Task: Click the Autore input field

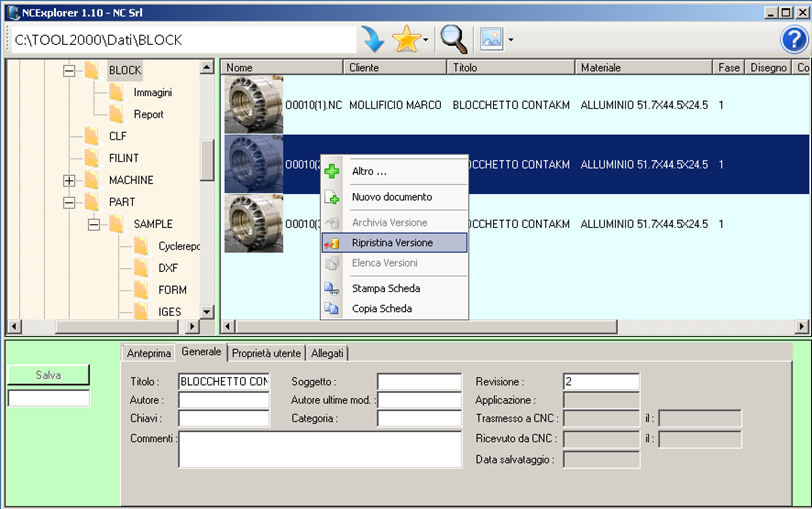Action: click(224, 400)
